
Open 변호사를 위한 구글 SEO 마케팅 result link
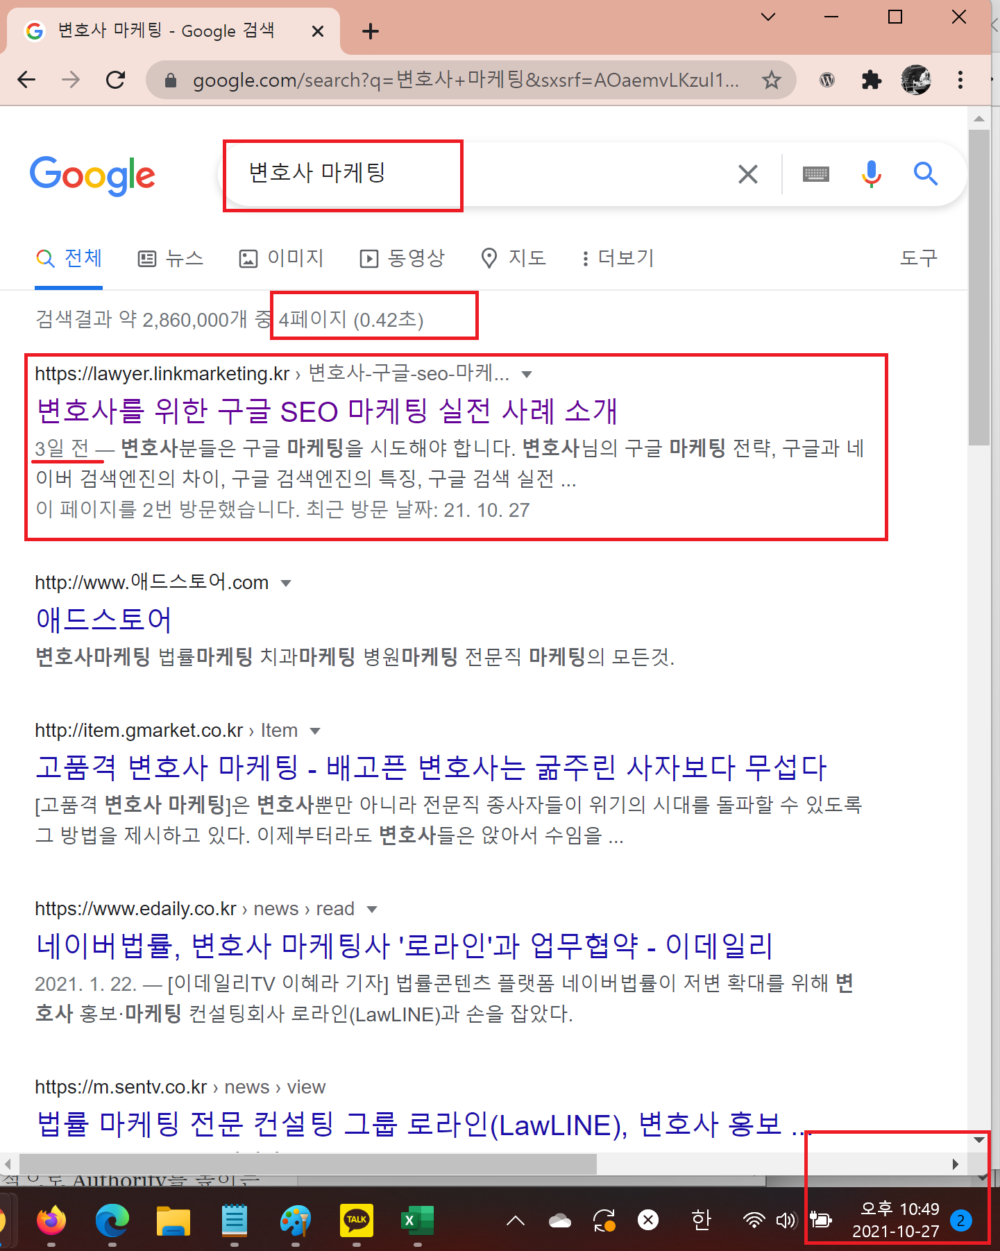[x=327, y=411]
